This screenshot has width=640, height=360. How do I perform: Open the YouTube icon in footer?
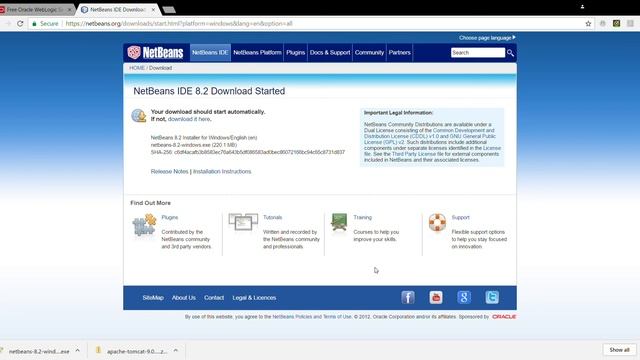436,297
